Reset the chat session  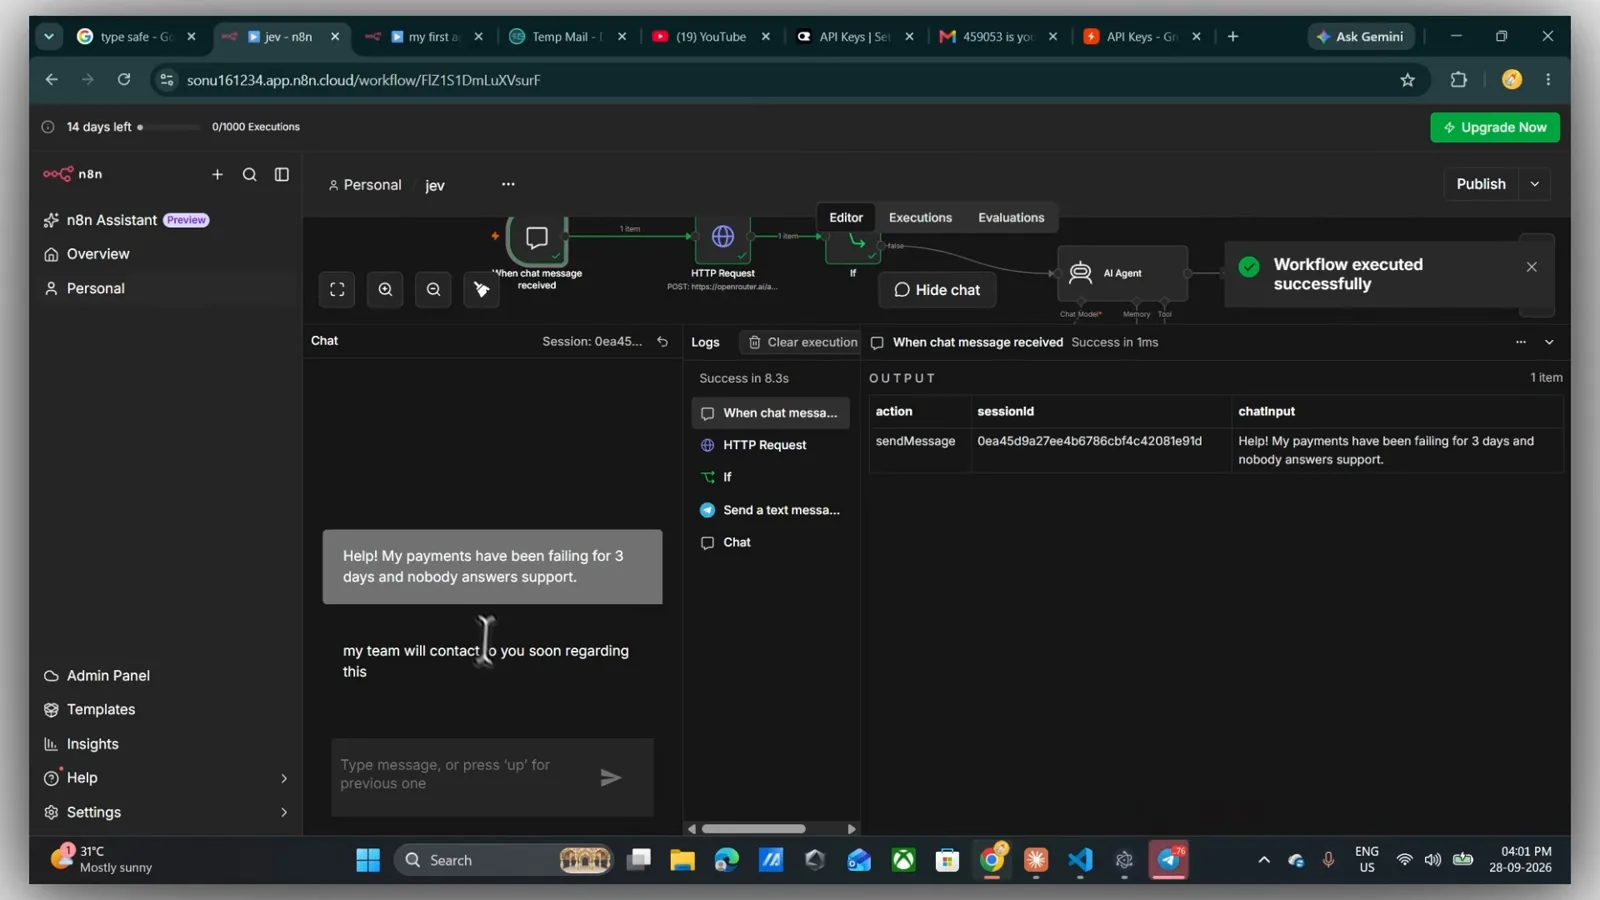662,342
